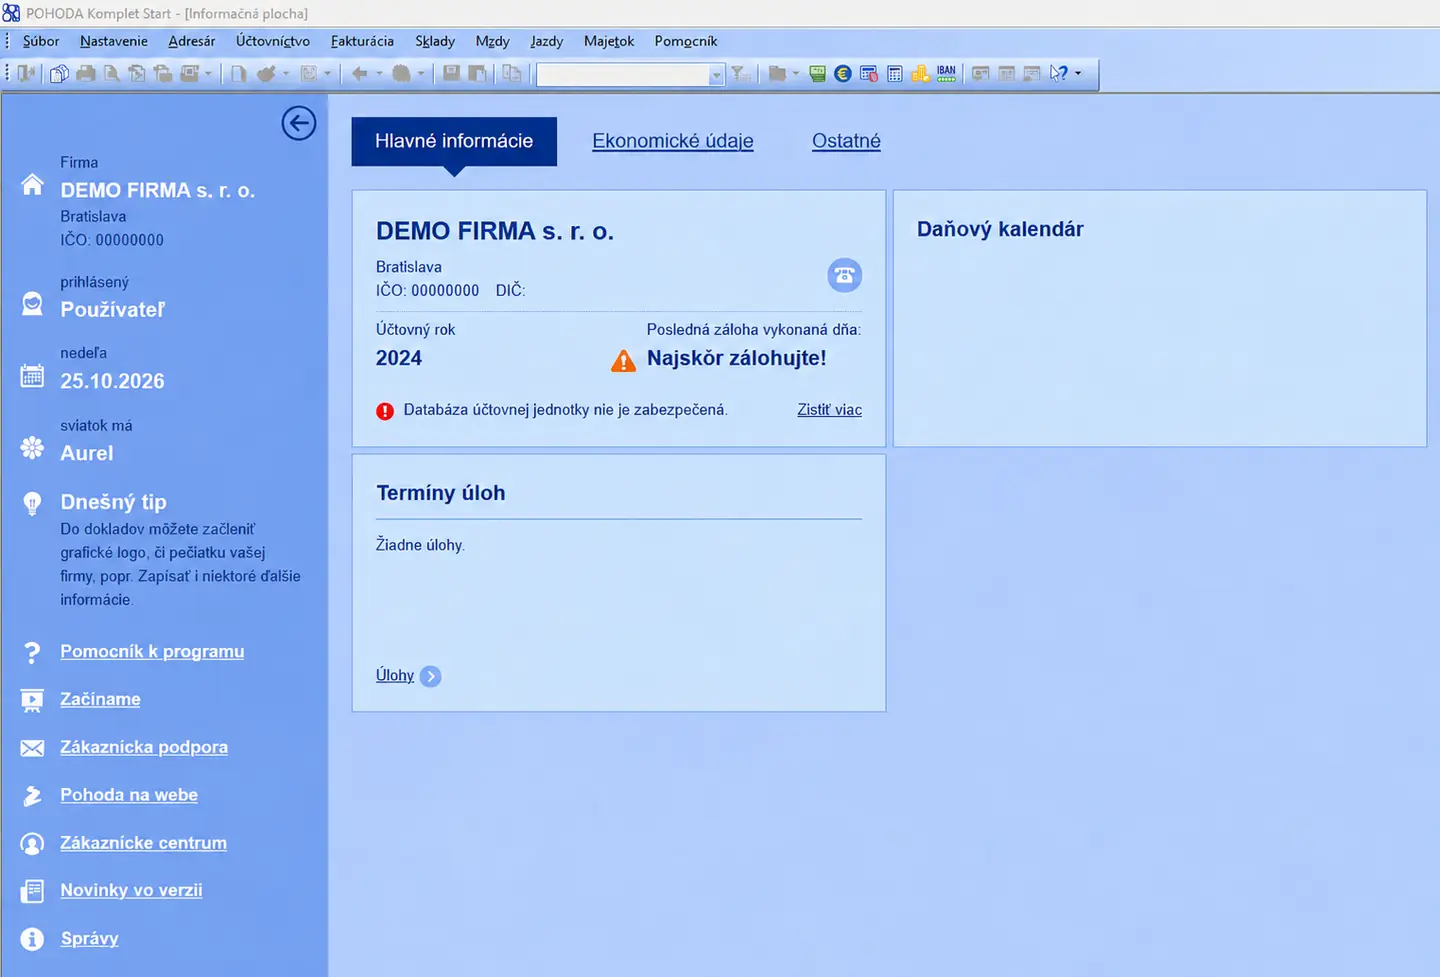Open Zákaznícka podpora link

click(144, 747)
